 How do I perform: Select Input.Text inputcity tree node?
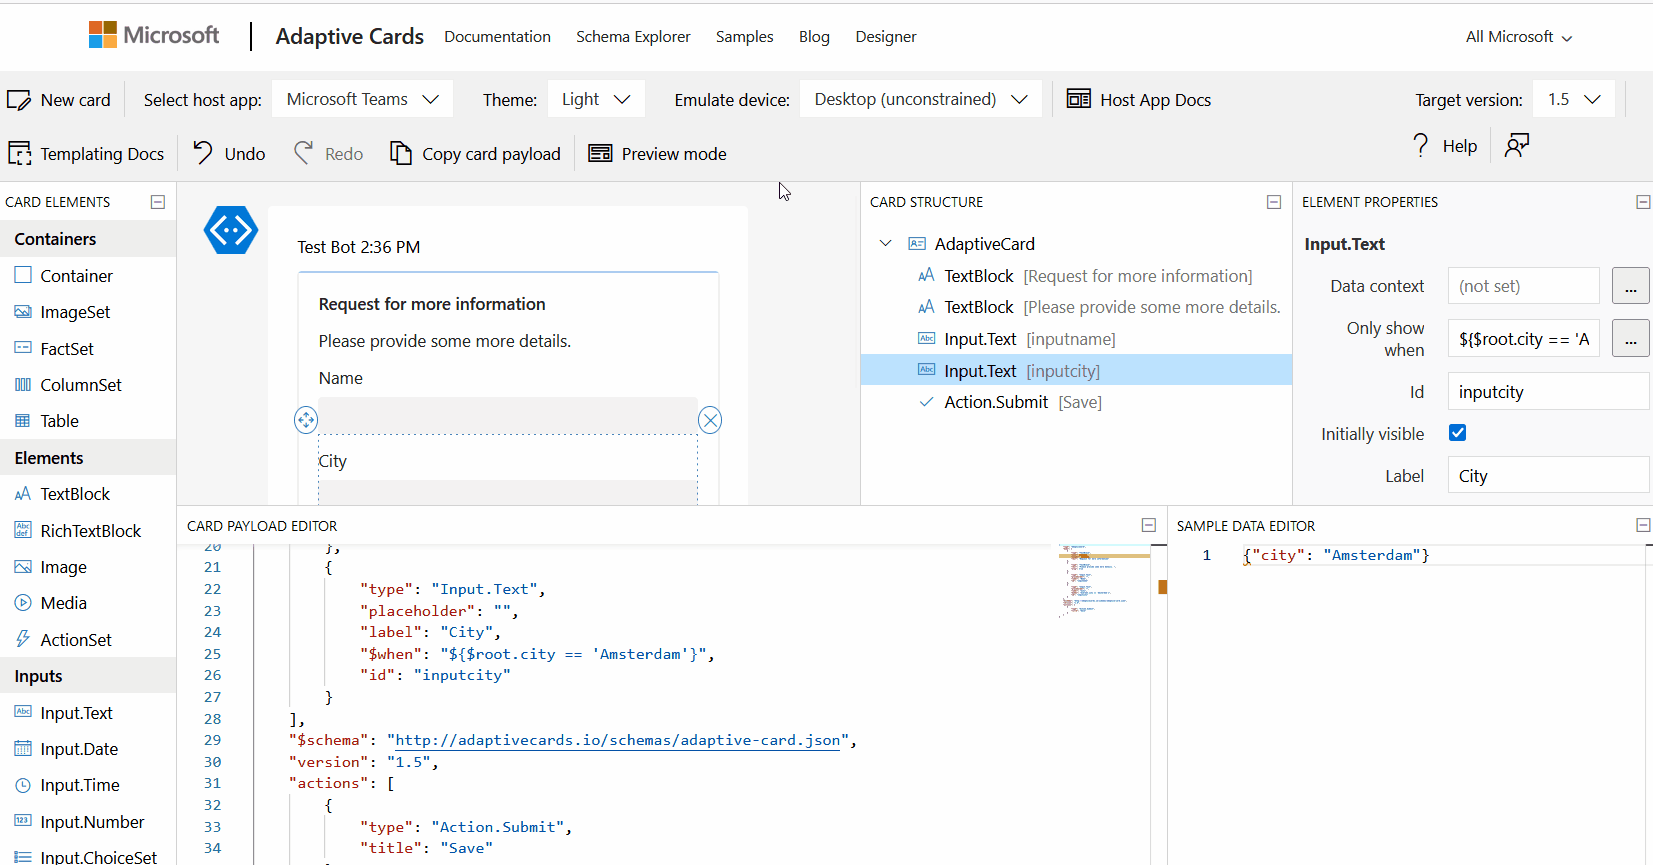(x=1076, y=370)
